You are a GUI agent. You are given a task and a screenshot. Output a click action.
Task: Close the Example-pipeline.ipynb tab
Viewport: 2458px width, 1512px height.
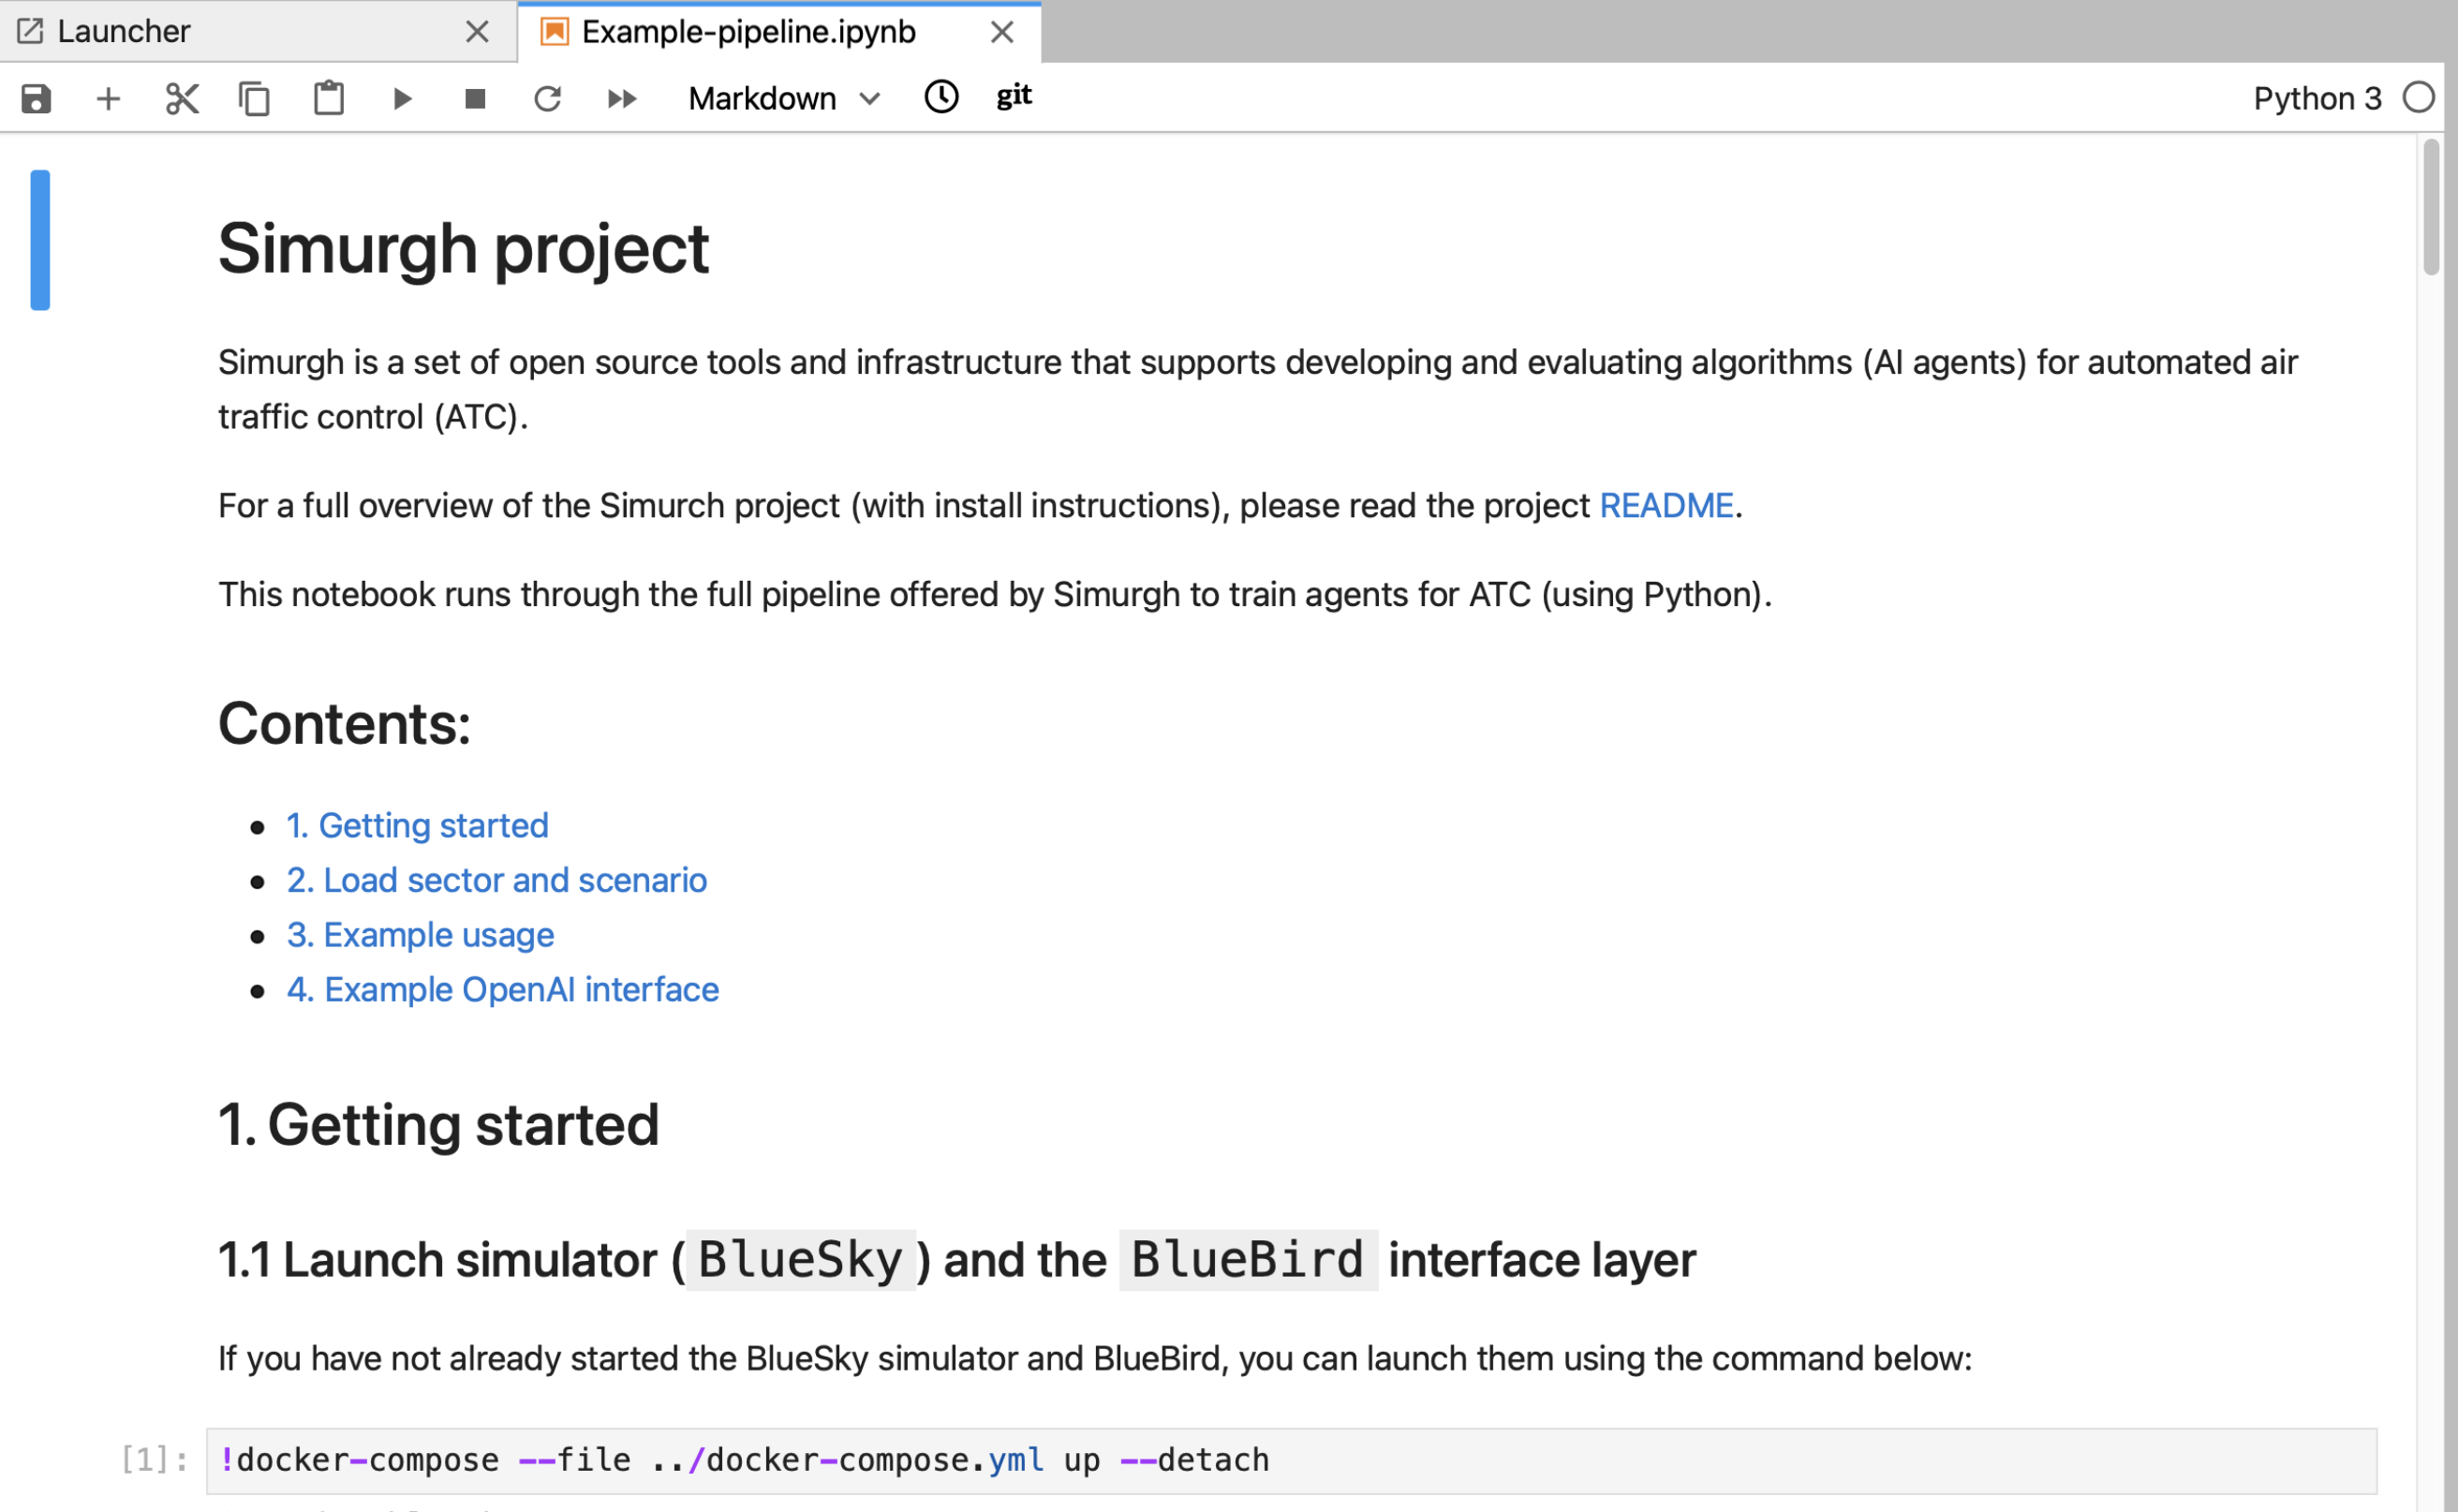pos(1002,32)
